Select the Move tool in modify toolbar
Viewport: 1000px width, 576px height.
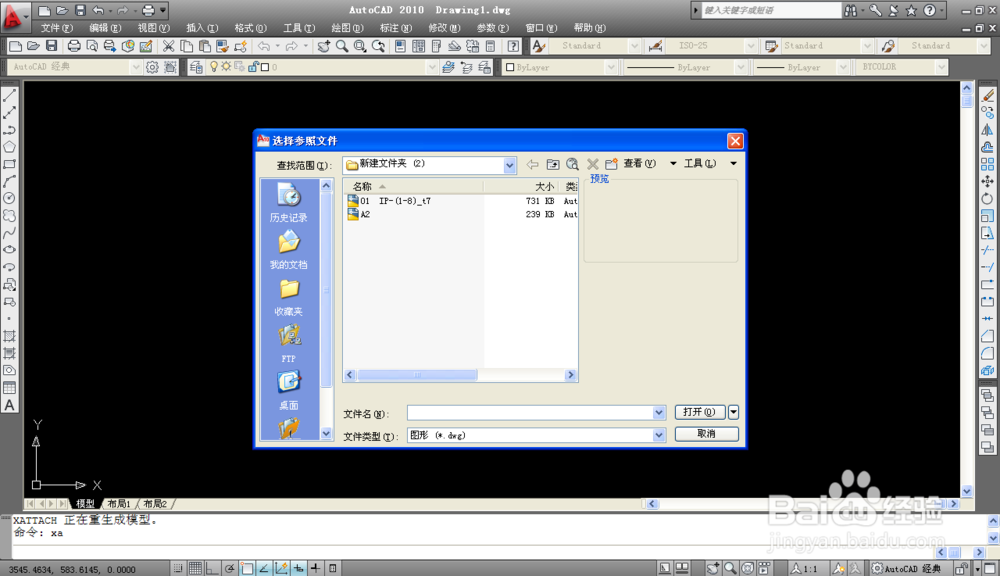tap(987, 181)
